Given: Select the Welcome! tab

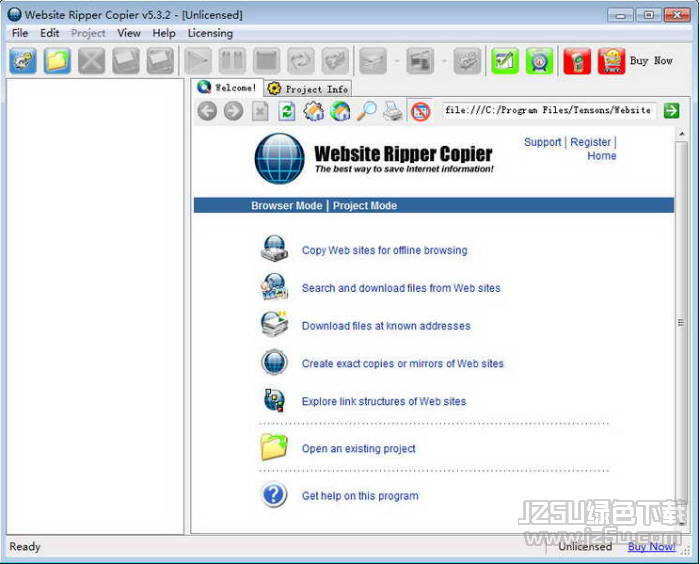Looking at the screenshot, I should click(x=227, y=88).
